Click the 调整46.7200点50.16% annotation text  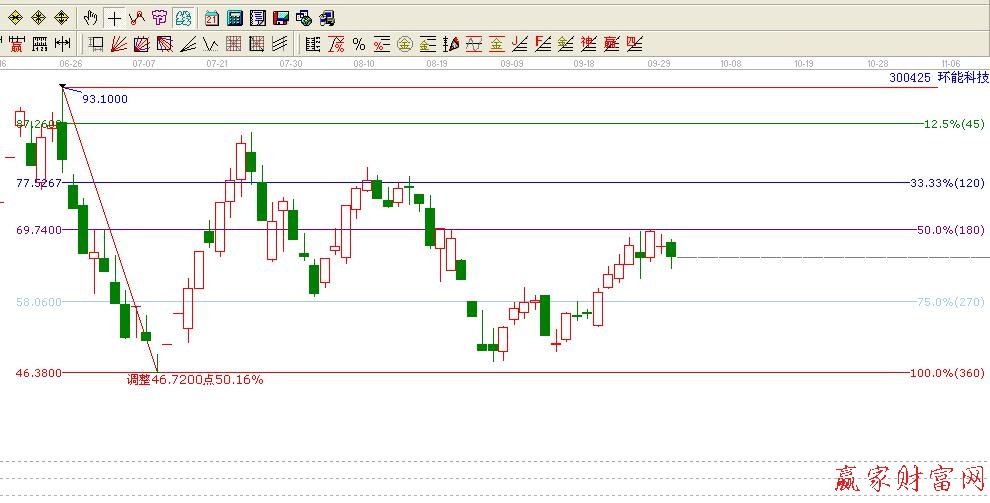click(194, 380)
